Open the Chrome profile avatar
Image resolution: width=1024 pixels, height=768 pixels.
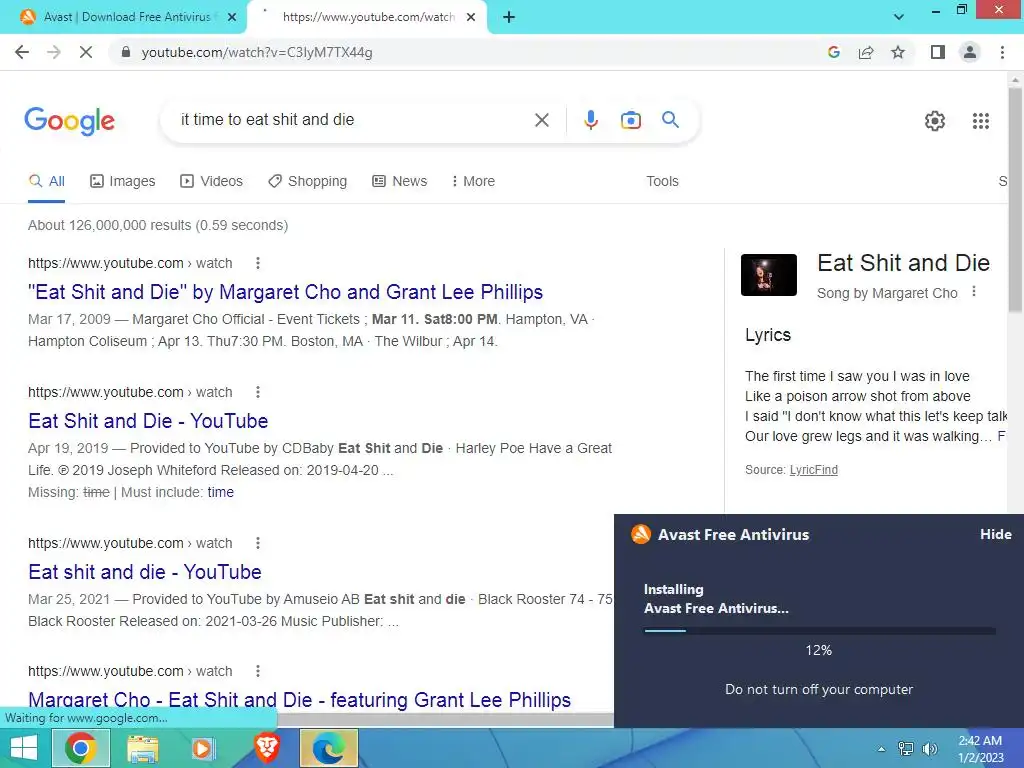click(970, 52)
